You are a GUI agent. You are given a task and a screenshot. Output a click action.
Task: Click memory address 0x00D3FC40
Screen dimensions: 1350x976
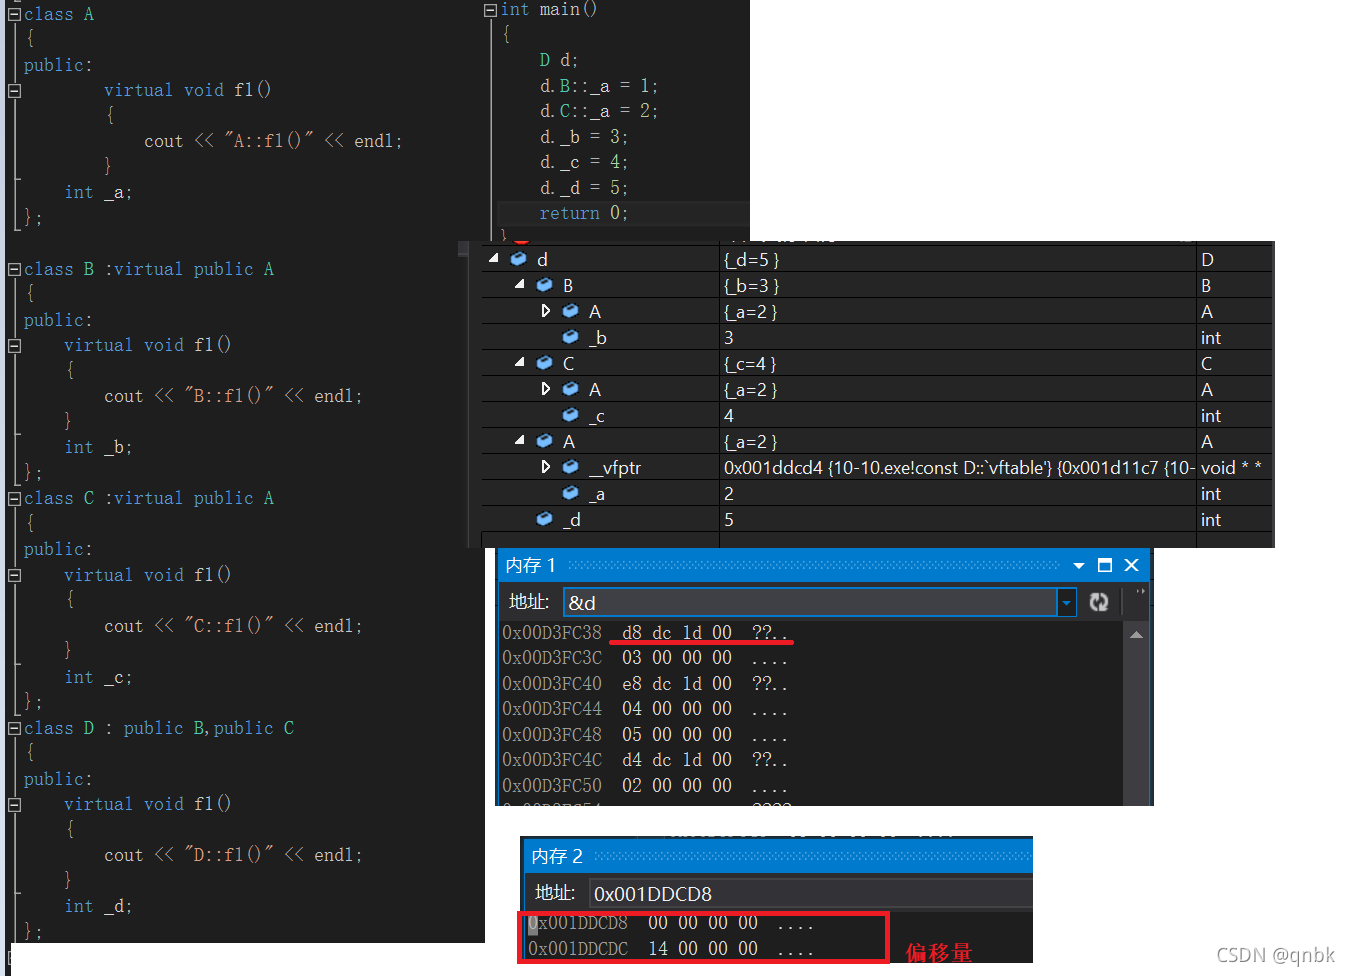tap(552, 684)
